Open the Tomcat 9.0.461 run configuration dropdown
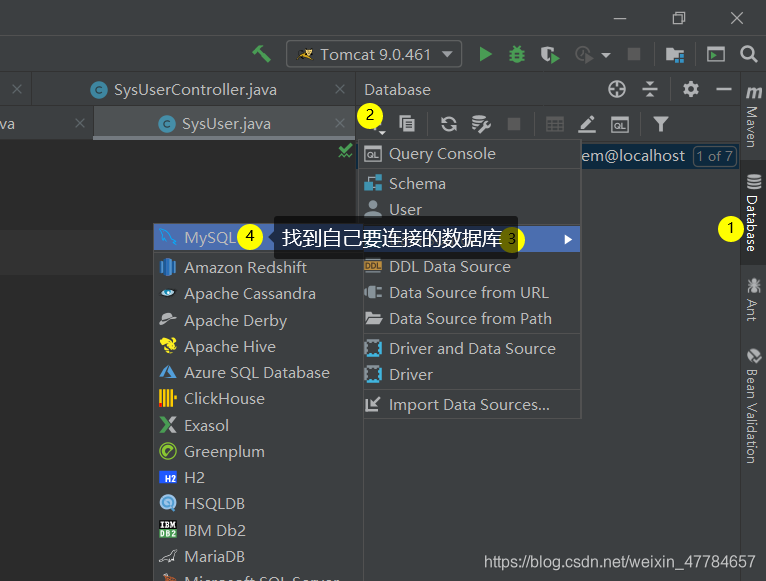Viewport: 766px width, 581px height. [x=374, y=54]
